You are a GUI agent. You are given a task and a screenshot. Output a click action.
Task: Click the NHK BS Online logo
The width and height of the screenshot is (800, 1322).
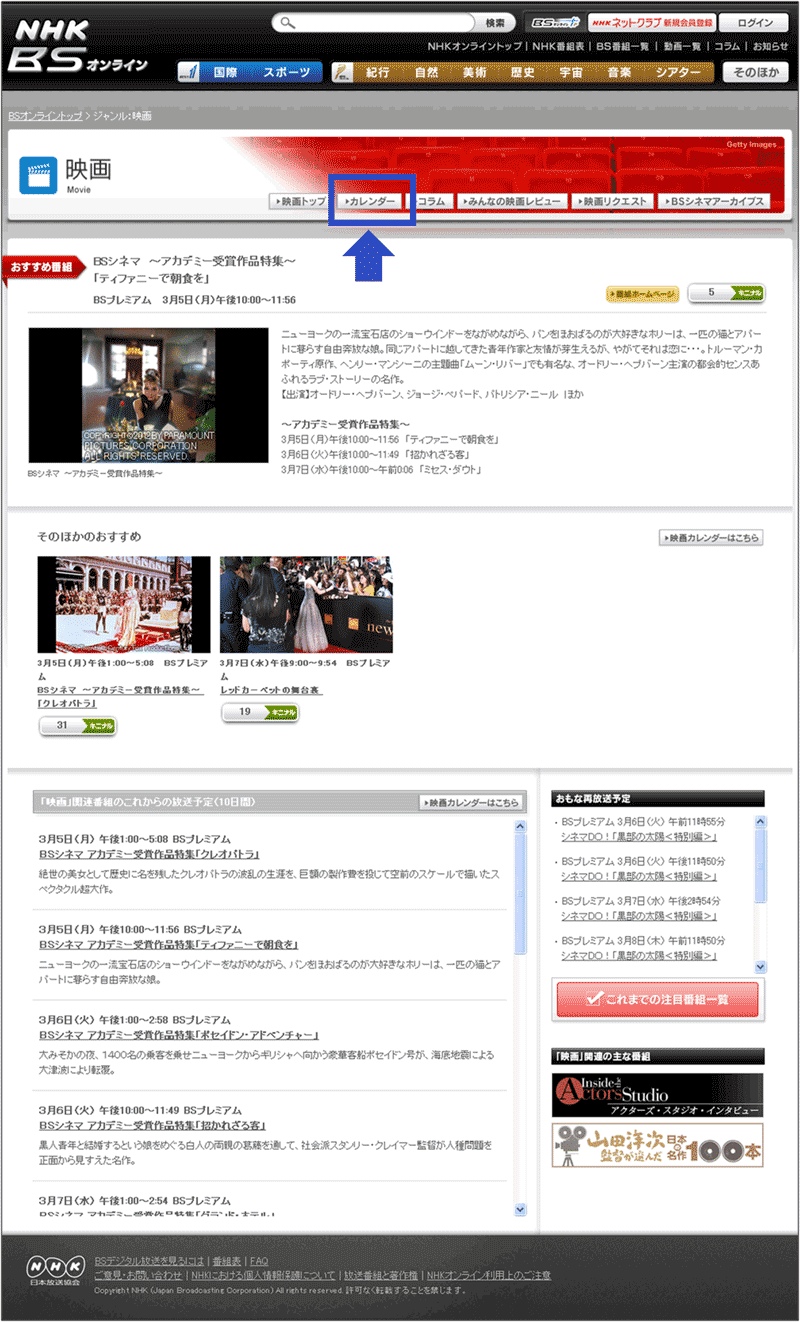point(78,46)
